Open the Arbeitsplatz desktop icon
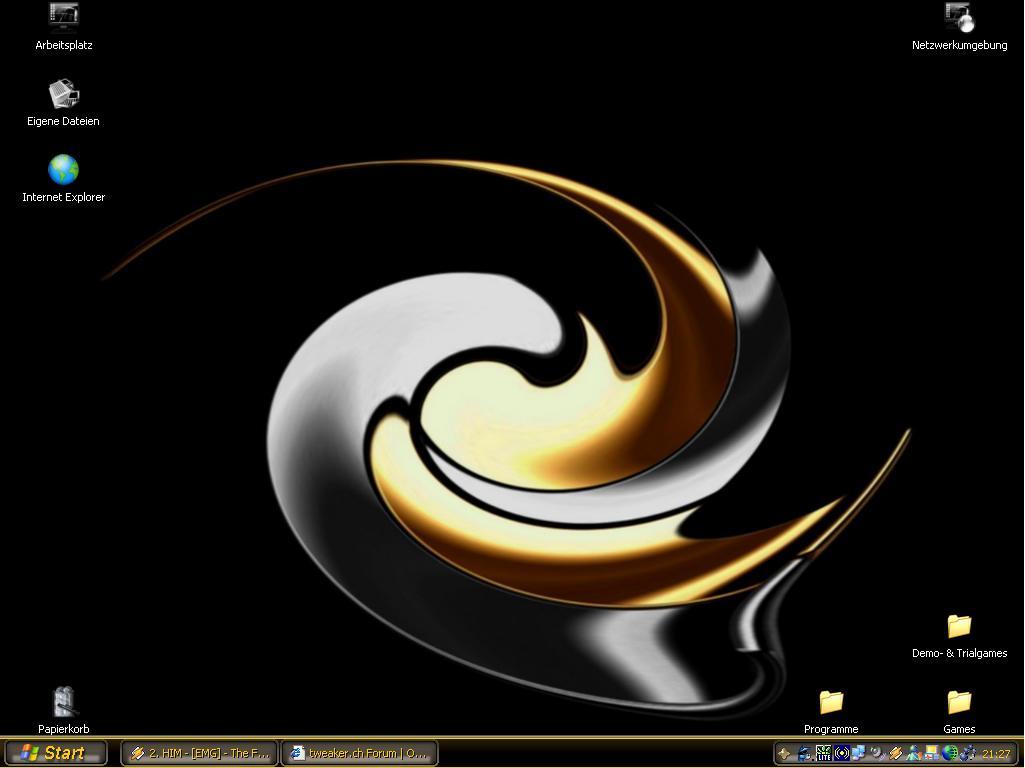The height and width of the screenshot is (768, 1025). coord(63,17)
